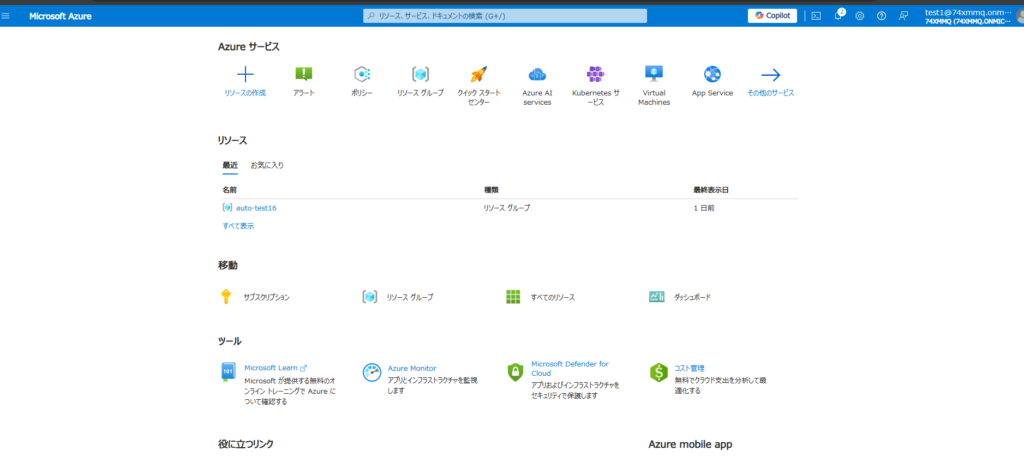Open the ポリシー service icon
The height and width of the screenshot is (457, 1024).
pyautogui.click(x=362, y=74)
